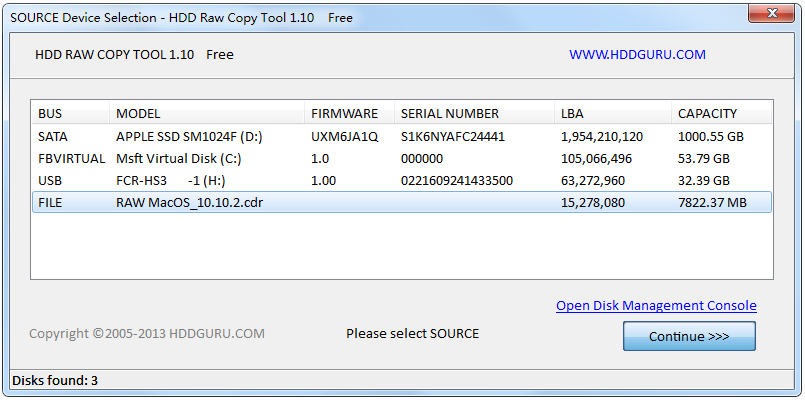Click the LBA column header
This screenshot has height=400, width=805.
click(x=612, y=113)
